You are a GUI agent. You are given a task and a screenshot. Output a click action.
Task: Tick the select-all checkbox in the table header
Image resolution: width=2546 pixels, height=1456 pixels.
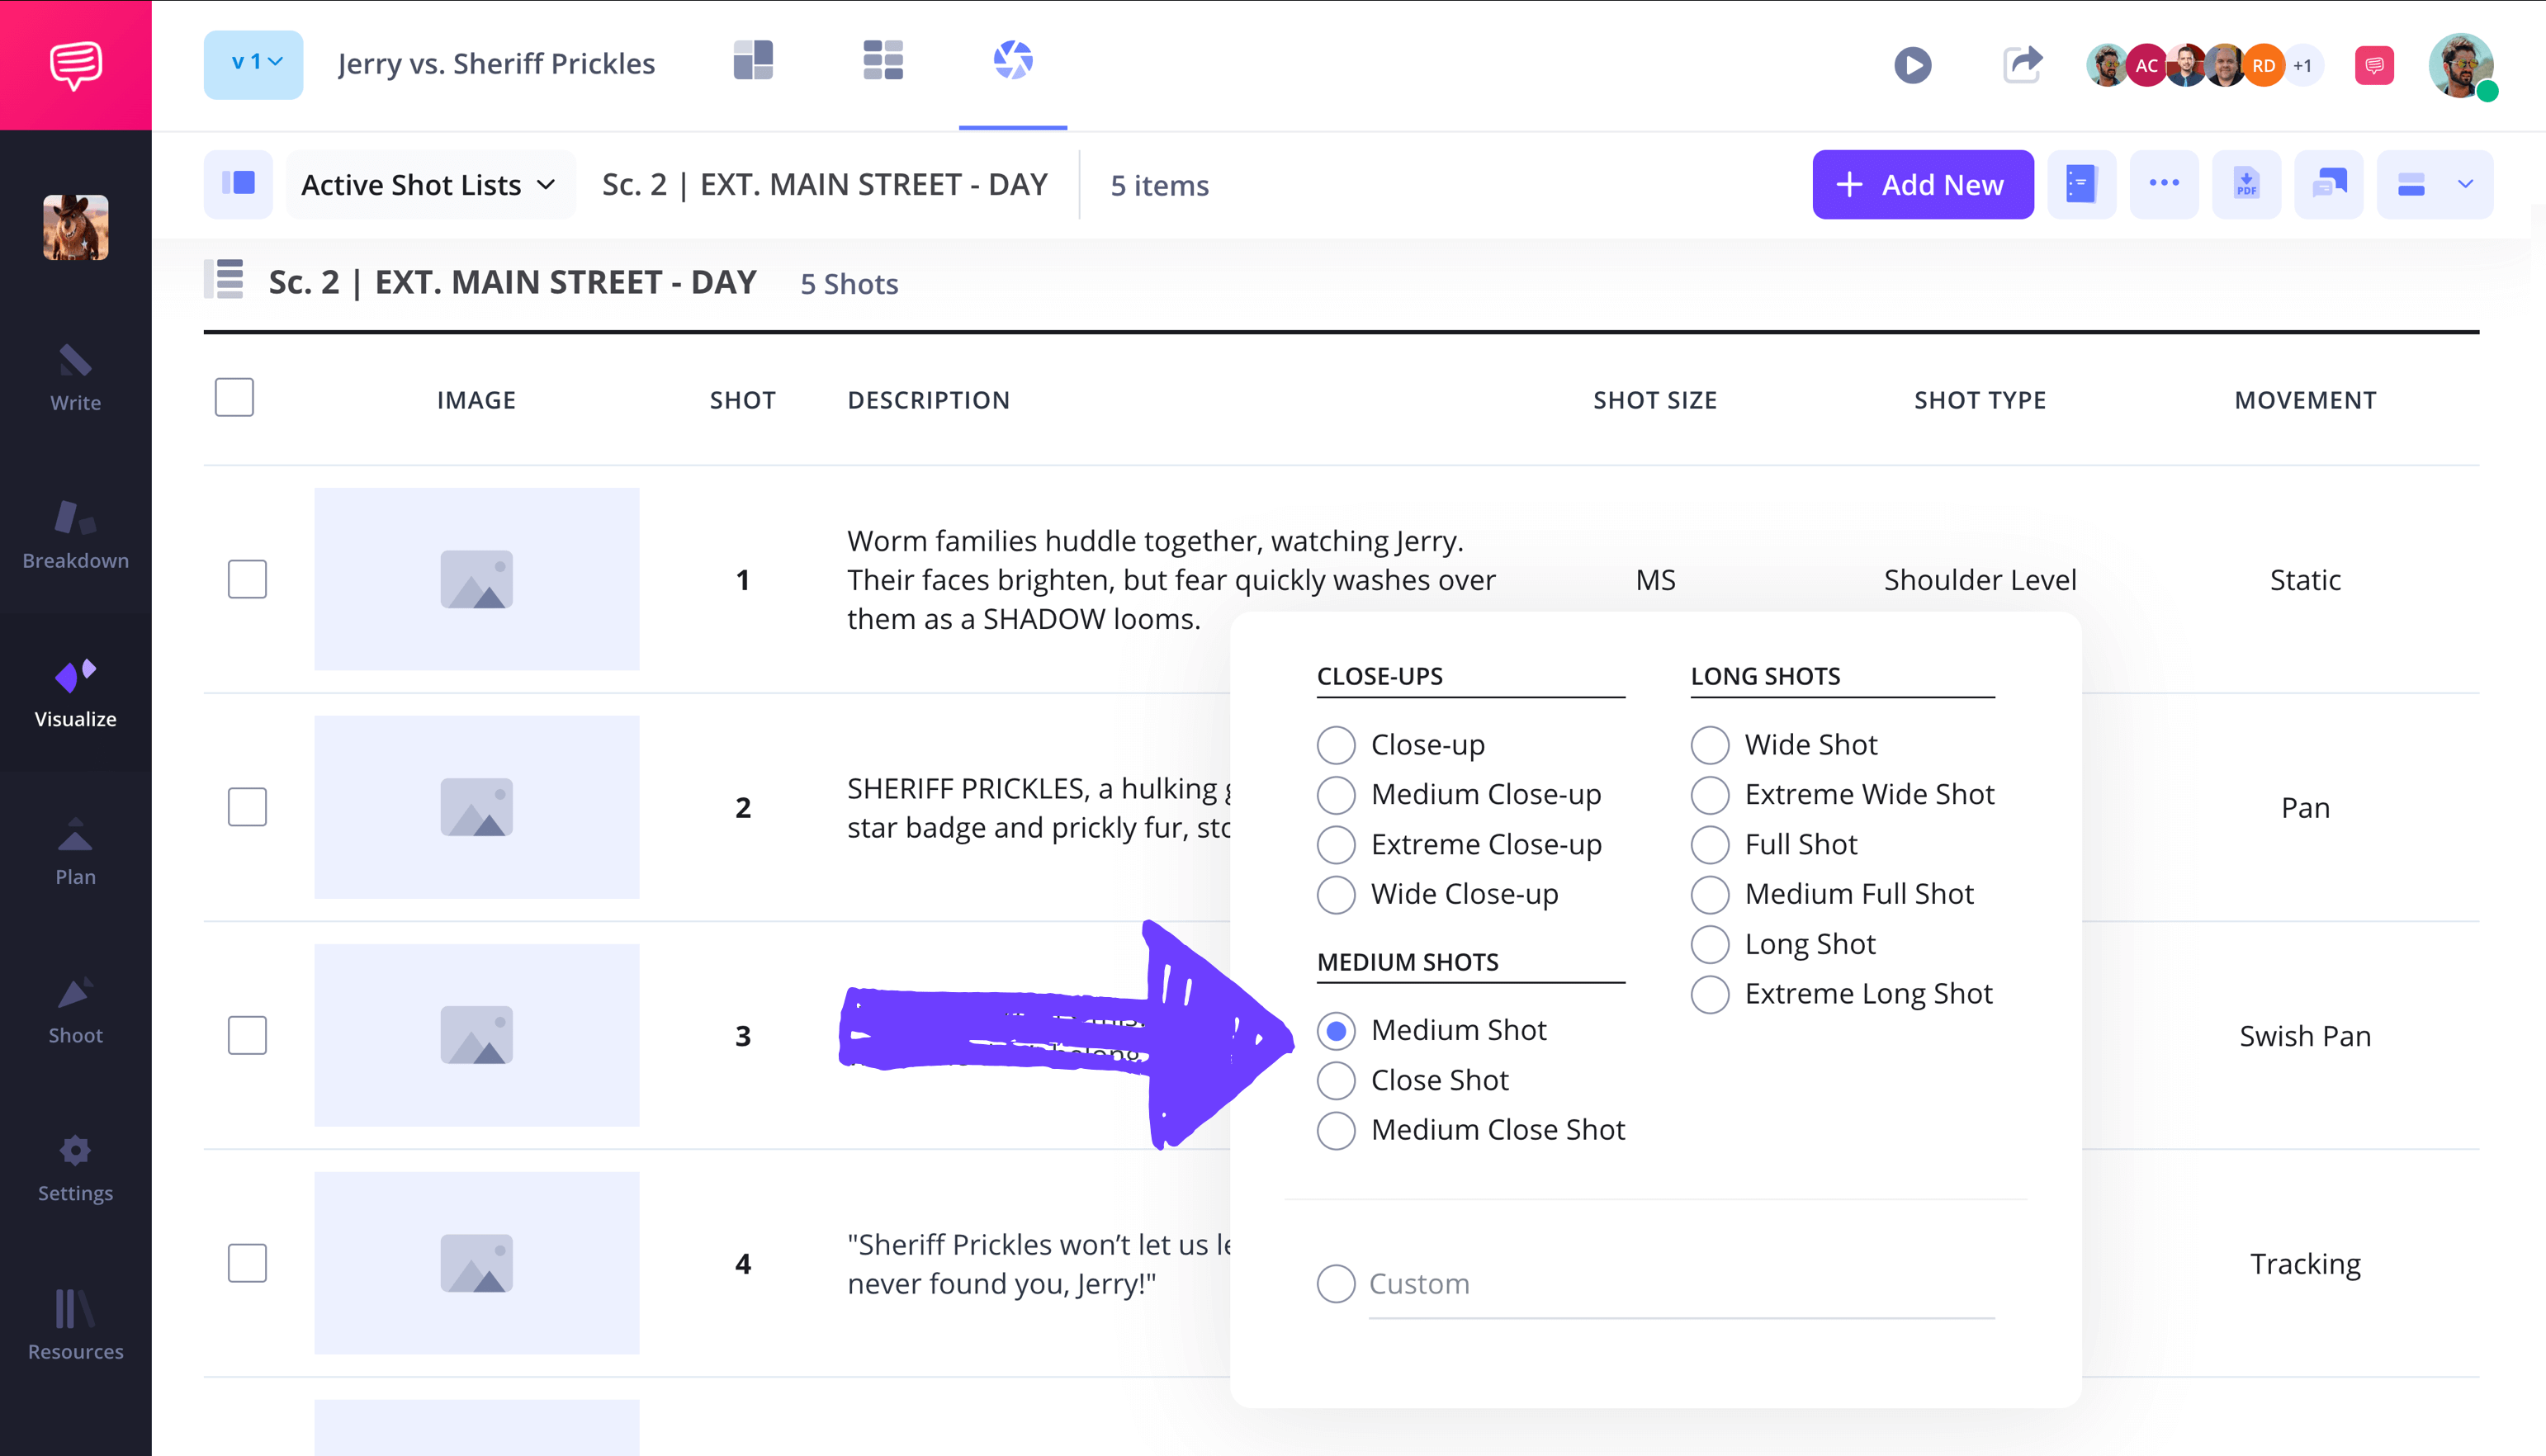tap(234, 397)
